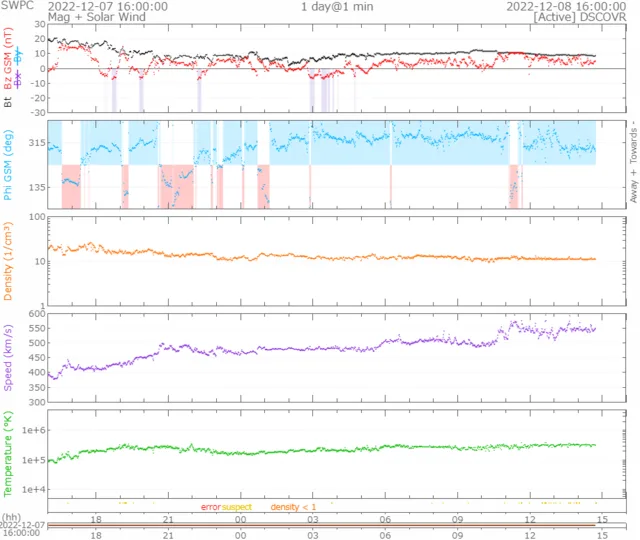Toggle the Bt series label

(8, 102)
